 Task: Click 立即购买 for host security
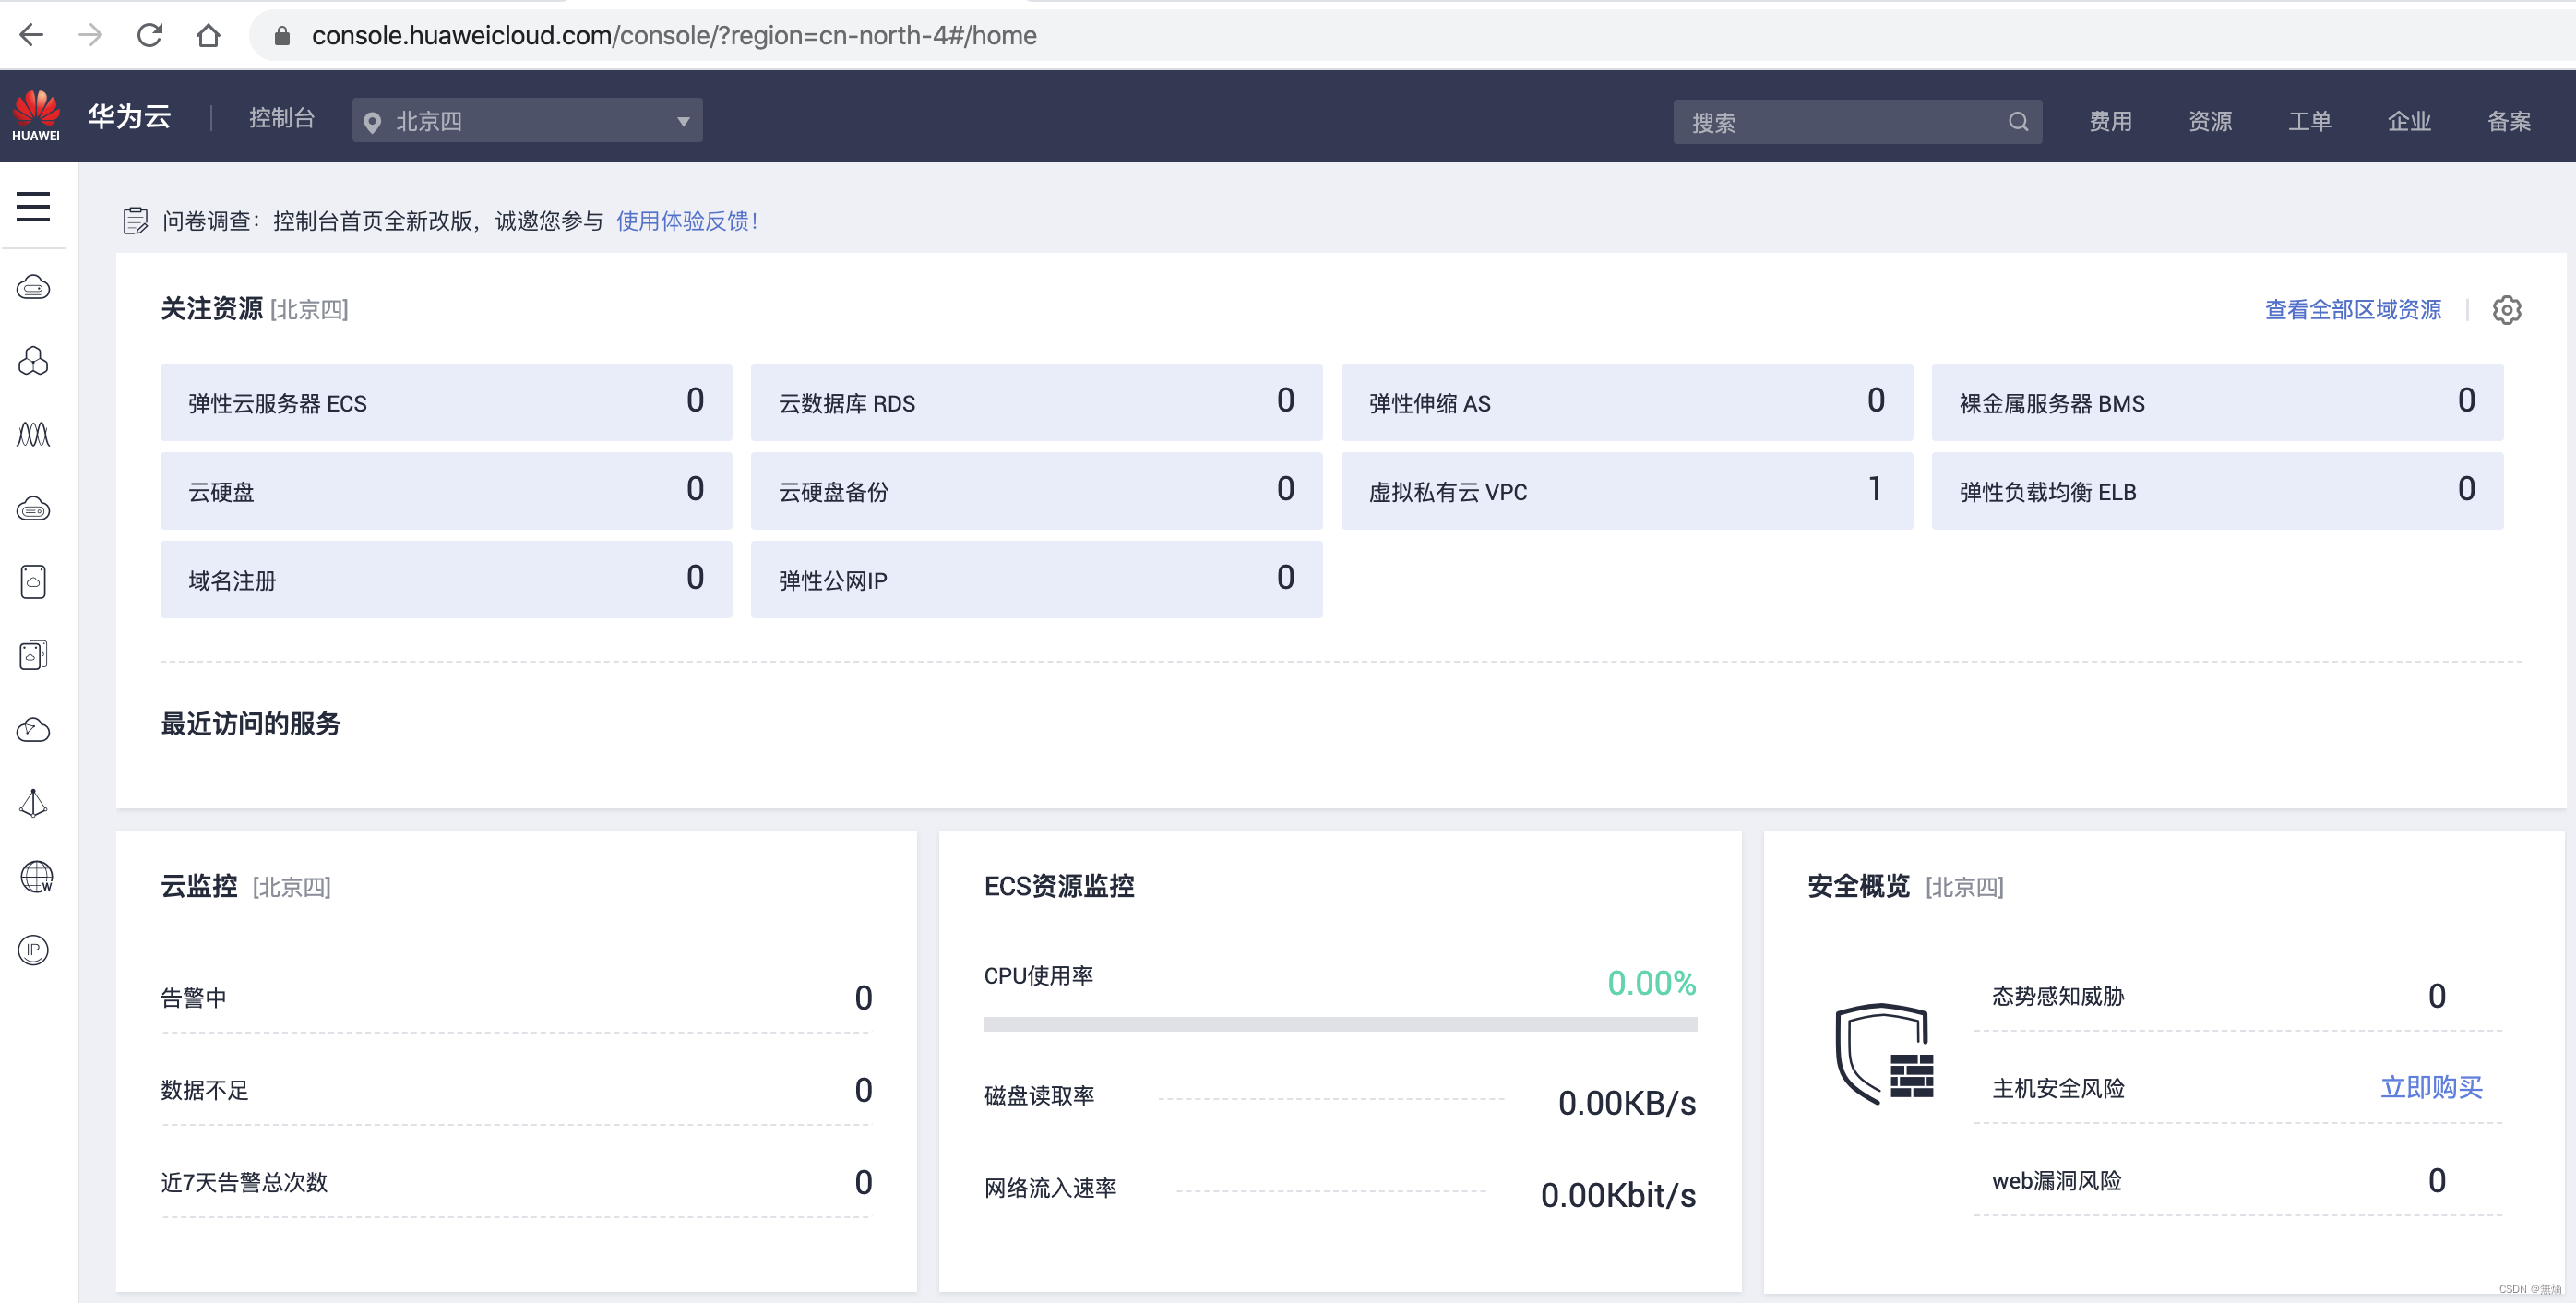pos(2430,1087)
